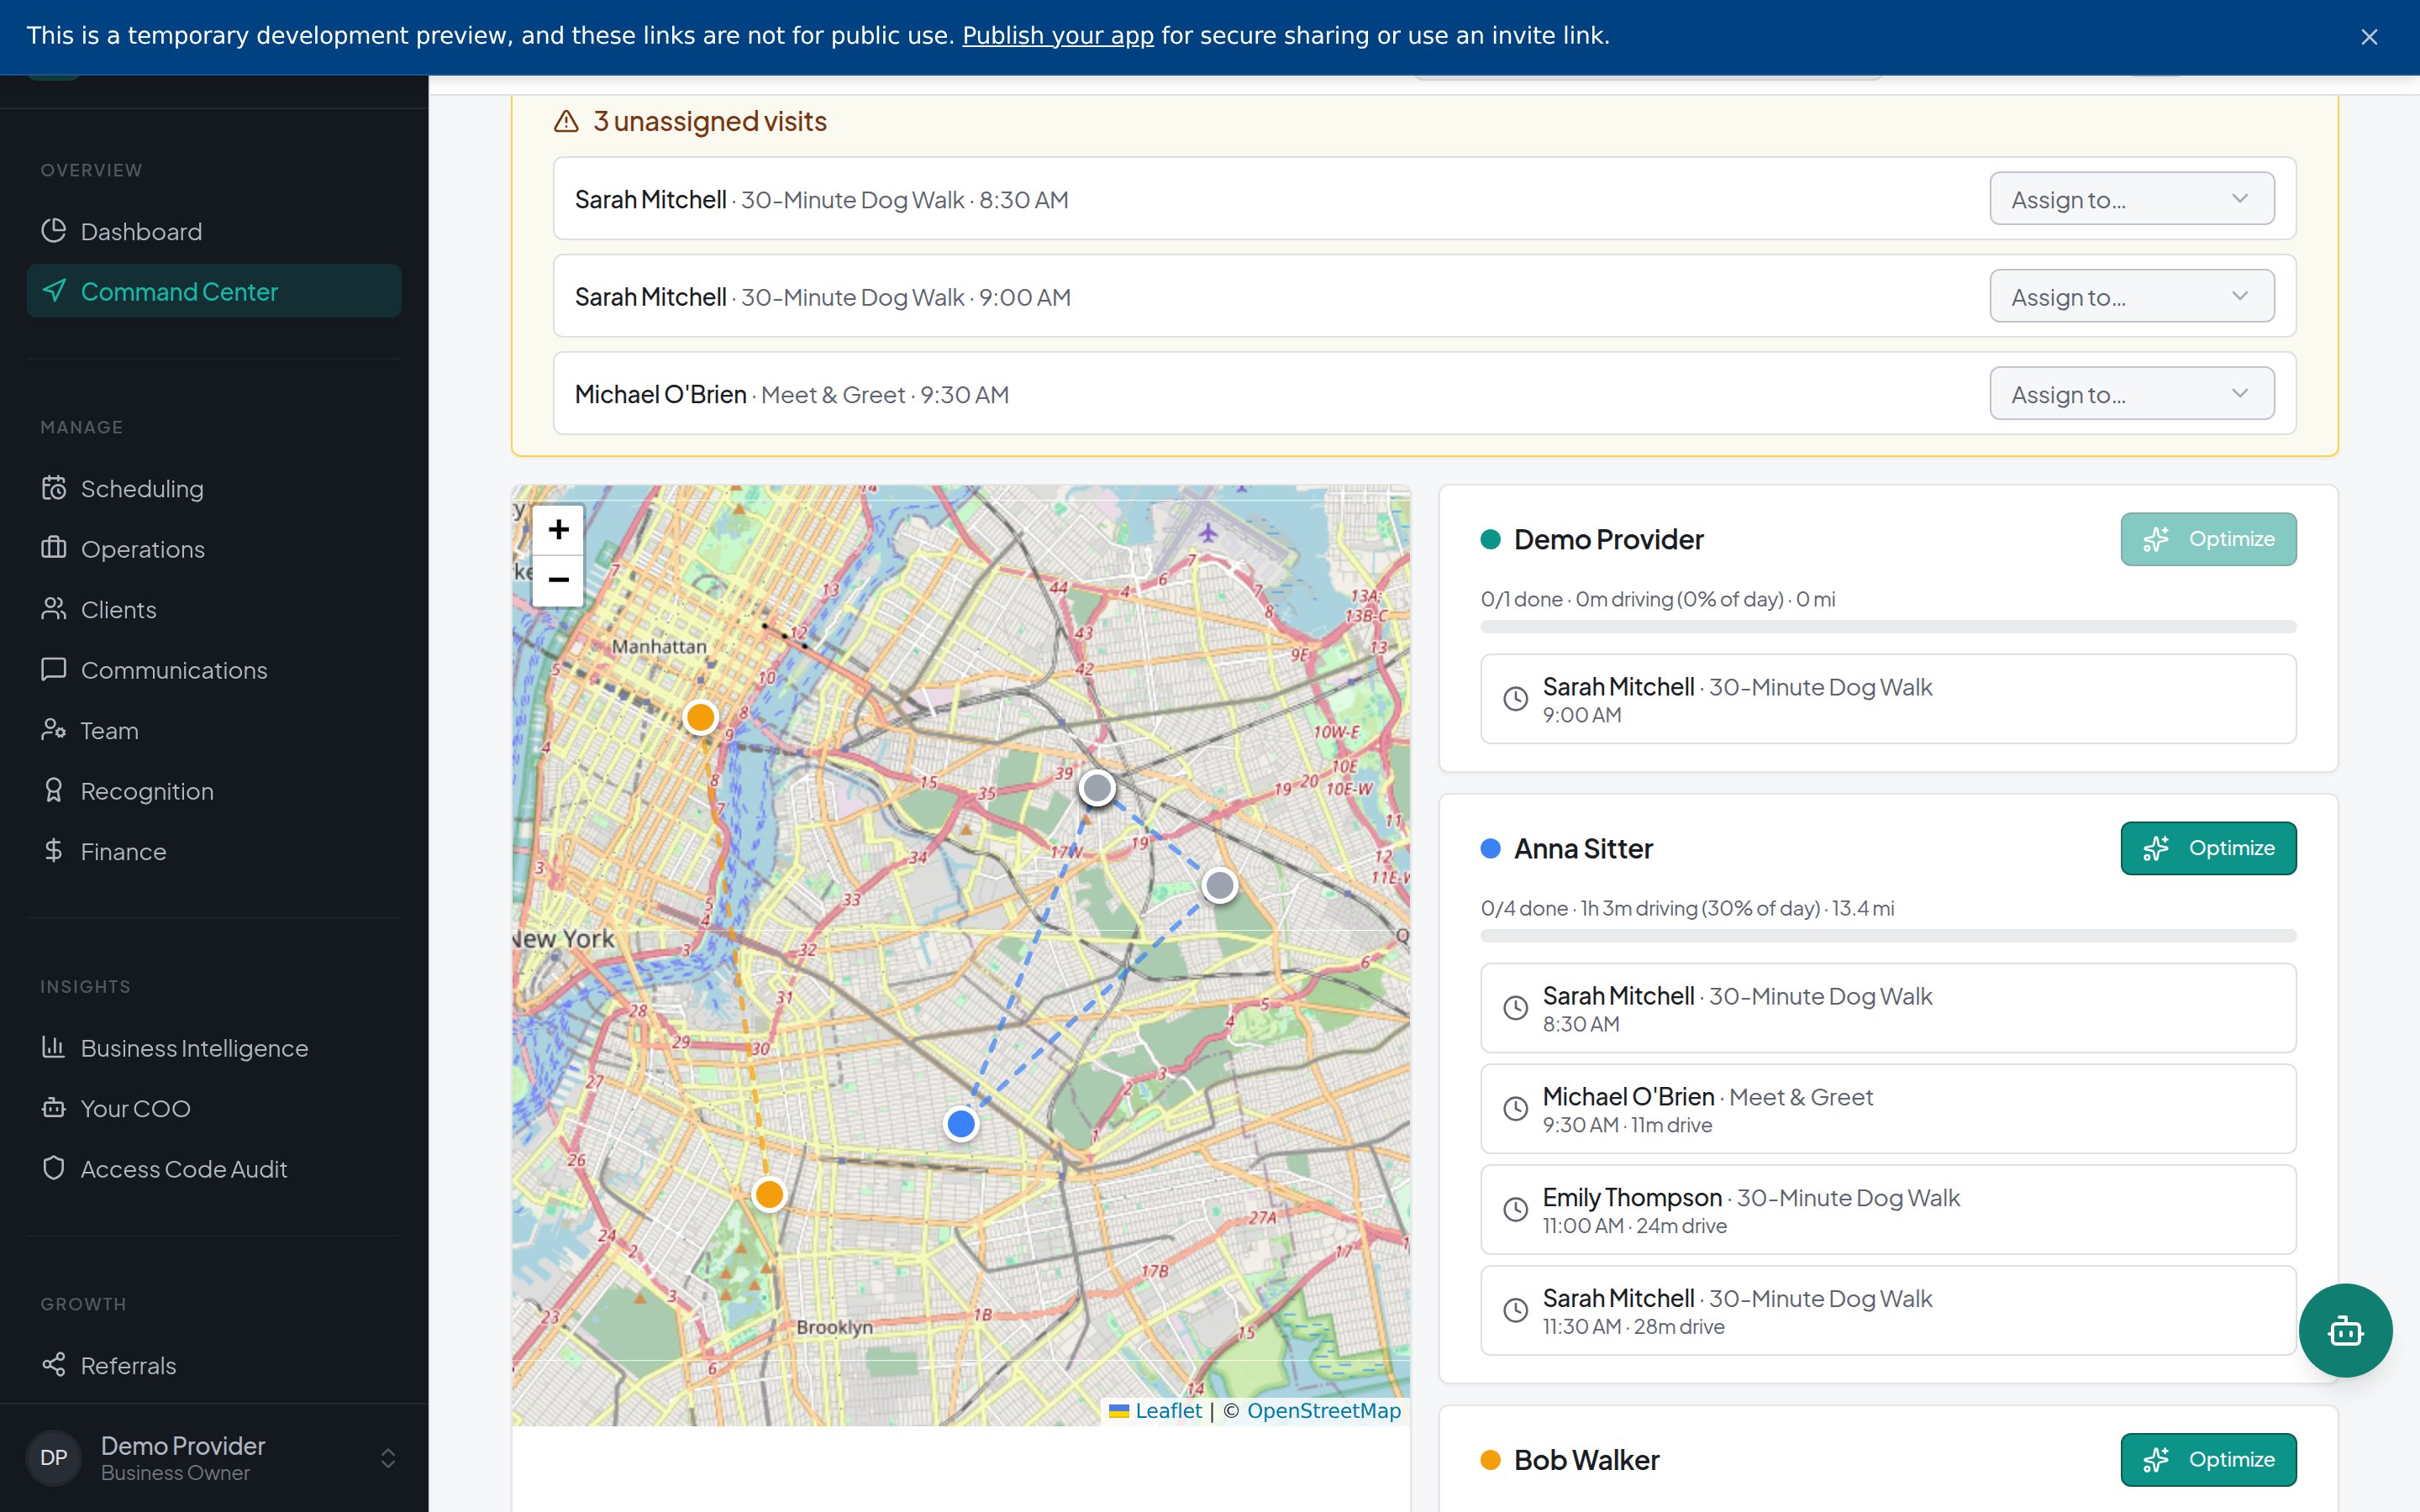Open Michael O'Brien Meet & Greet visit card
This screenshot has height=1512, width=2420.
1888,1109
